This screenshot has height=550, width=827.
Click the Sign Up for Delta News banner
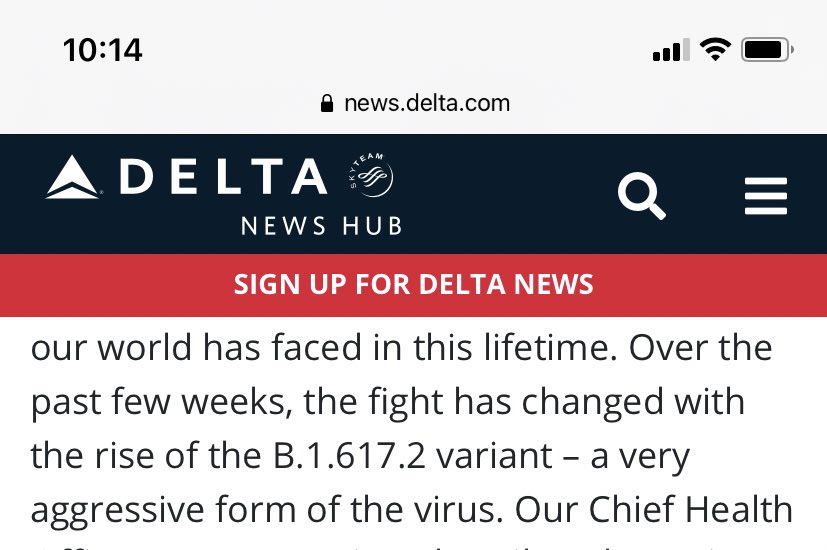413,284
